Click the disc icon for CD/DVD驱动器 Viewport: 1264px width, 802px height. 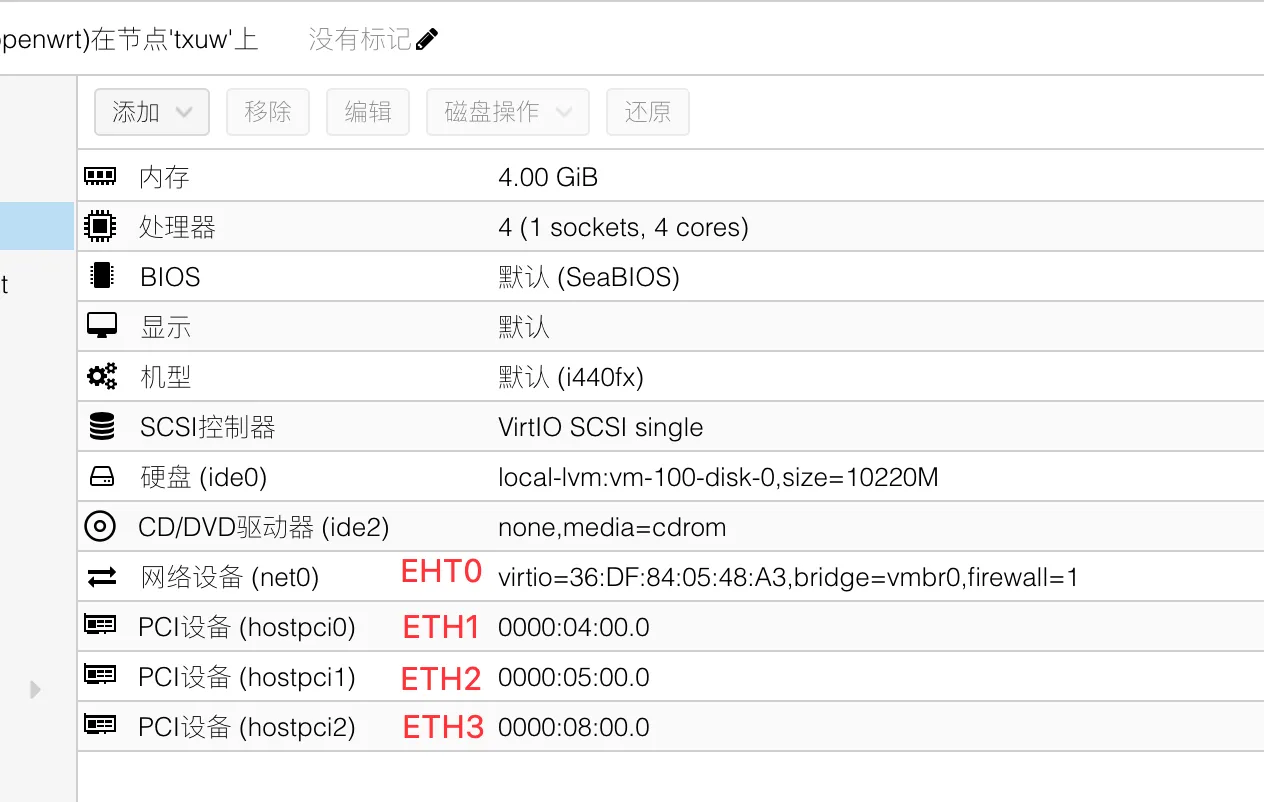(x=100, y=526)
